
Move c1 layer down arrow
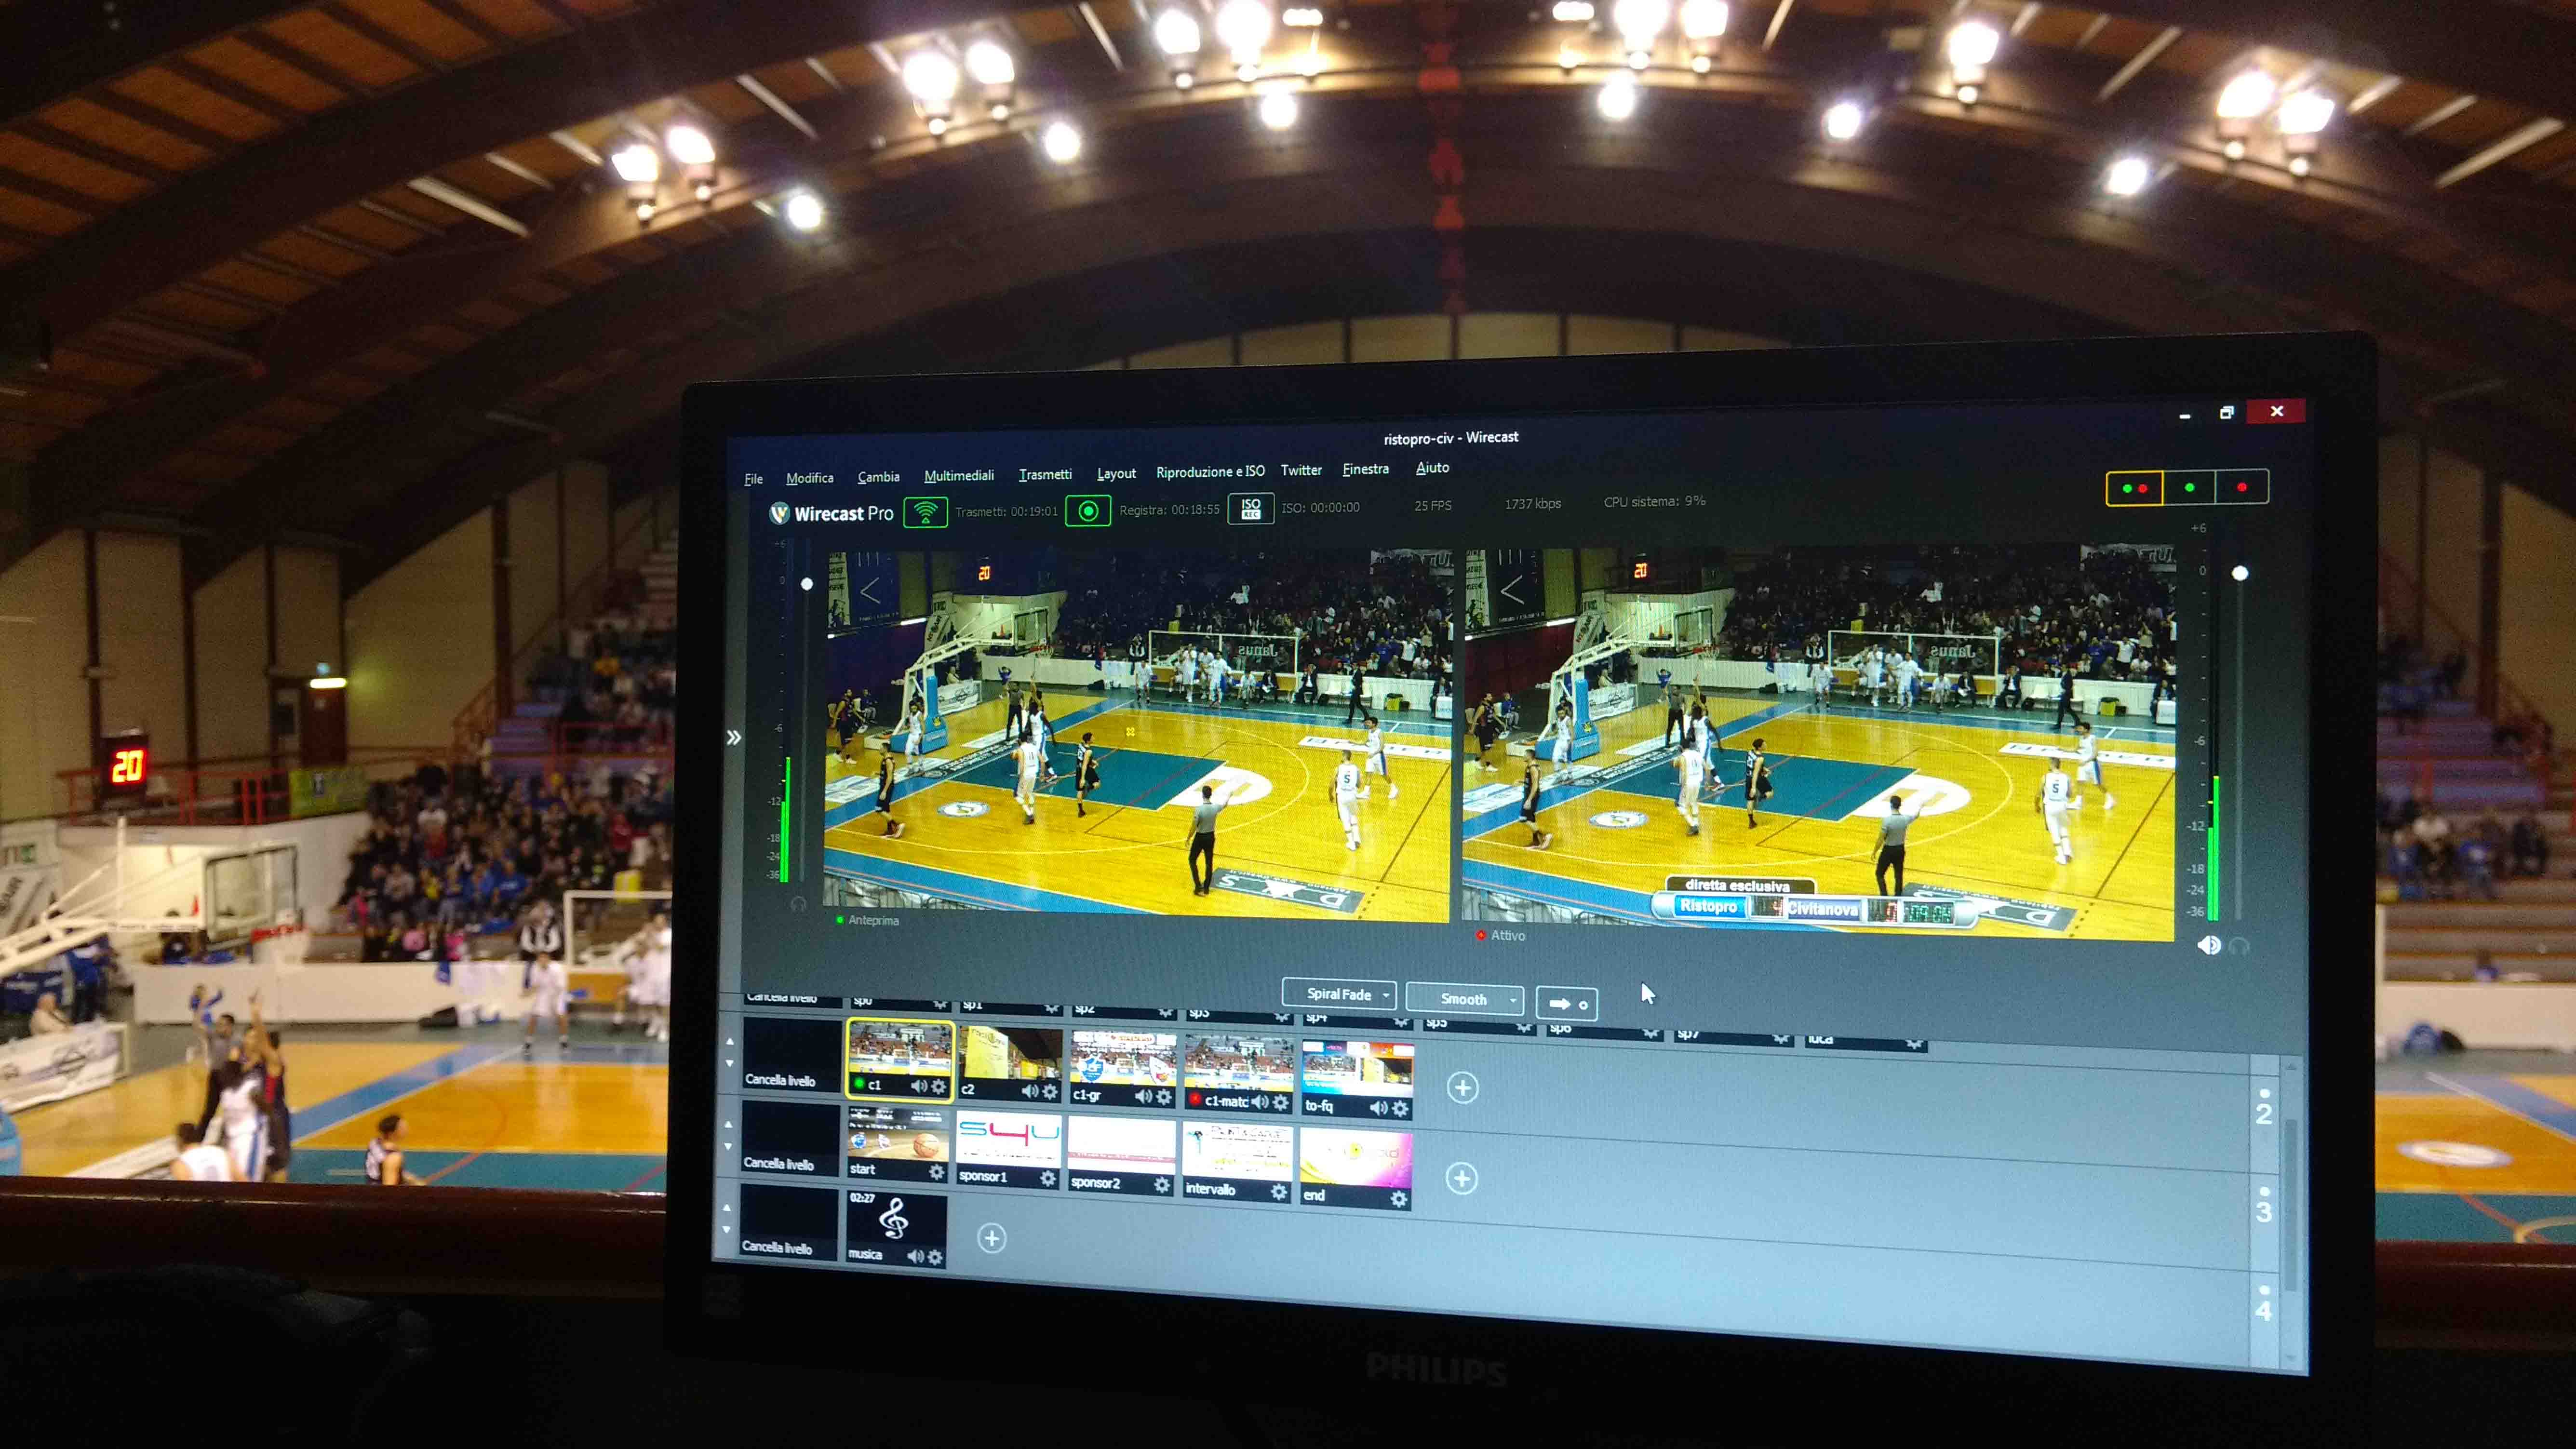pyautogui.click(x=729, y=1063)
